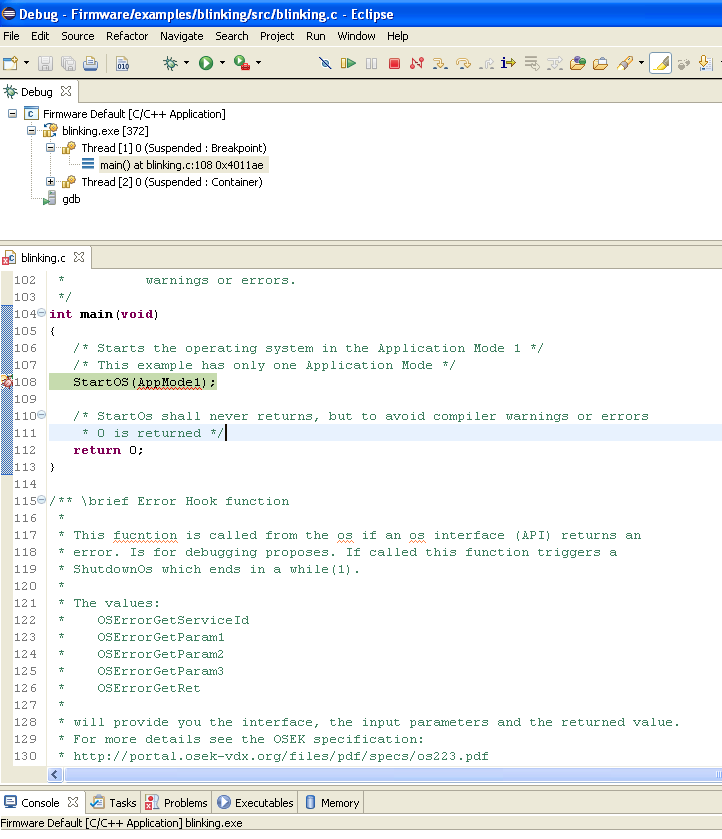Collapse Error Hook comment fold at line 115

click(x=41, y=500)
